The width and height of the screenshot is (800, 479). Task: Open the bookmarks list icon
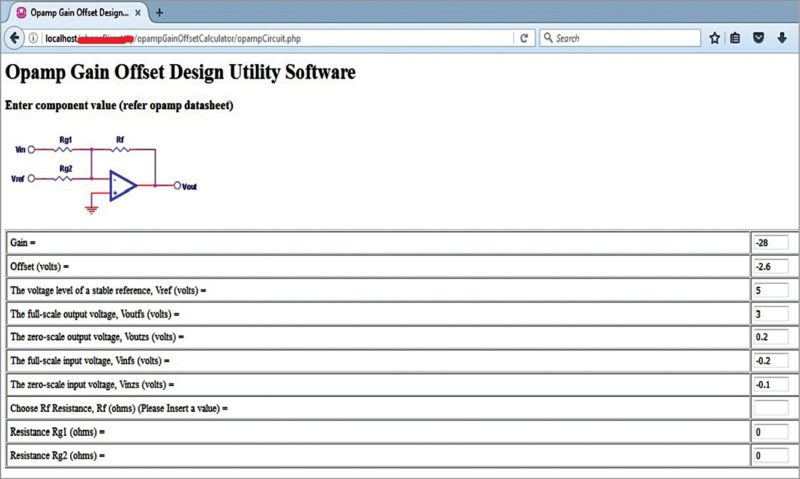(736, 38)
